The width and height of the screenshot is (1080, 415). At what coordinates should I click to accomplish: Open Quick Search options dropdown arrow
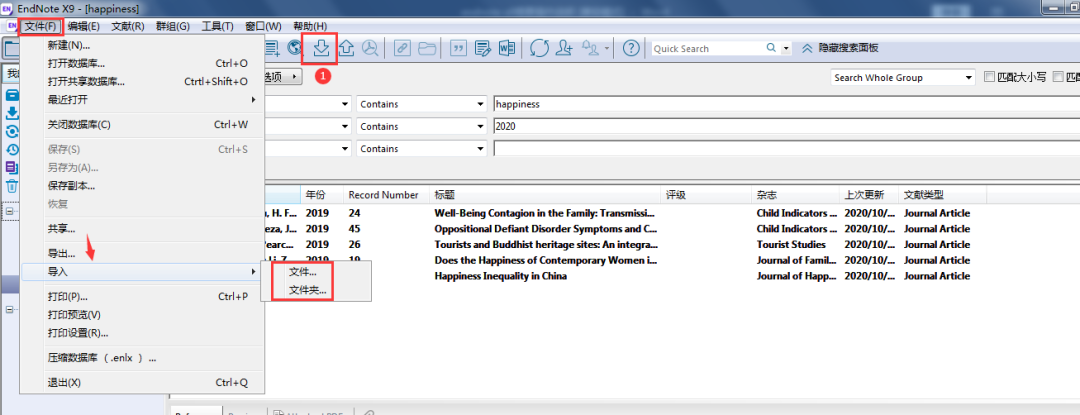pyautogui.click(x=787, y=48)
